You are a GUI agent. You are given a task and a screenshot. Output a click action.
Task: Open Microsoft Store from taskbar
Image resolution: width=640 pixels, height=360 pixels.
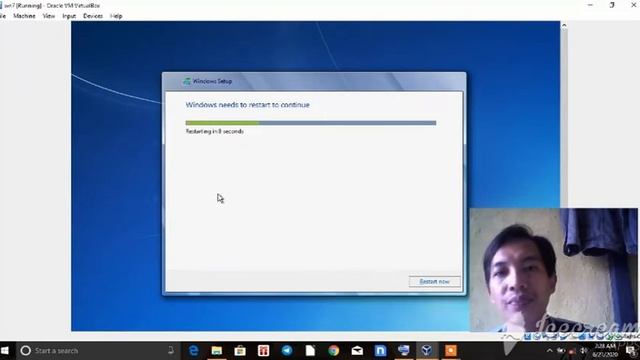pyautogui.click(x=240, y=351)
